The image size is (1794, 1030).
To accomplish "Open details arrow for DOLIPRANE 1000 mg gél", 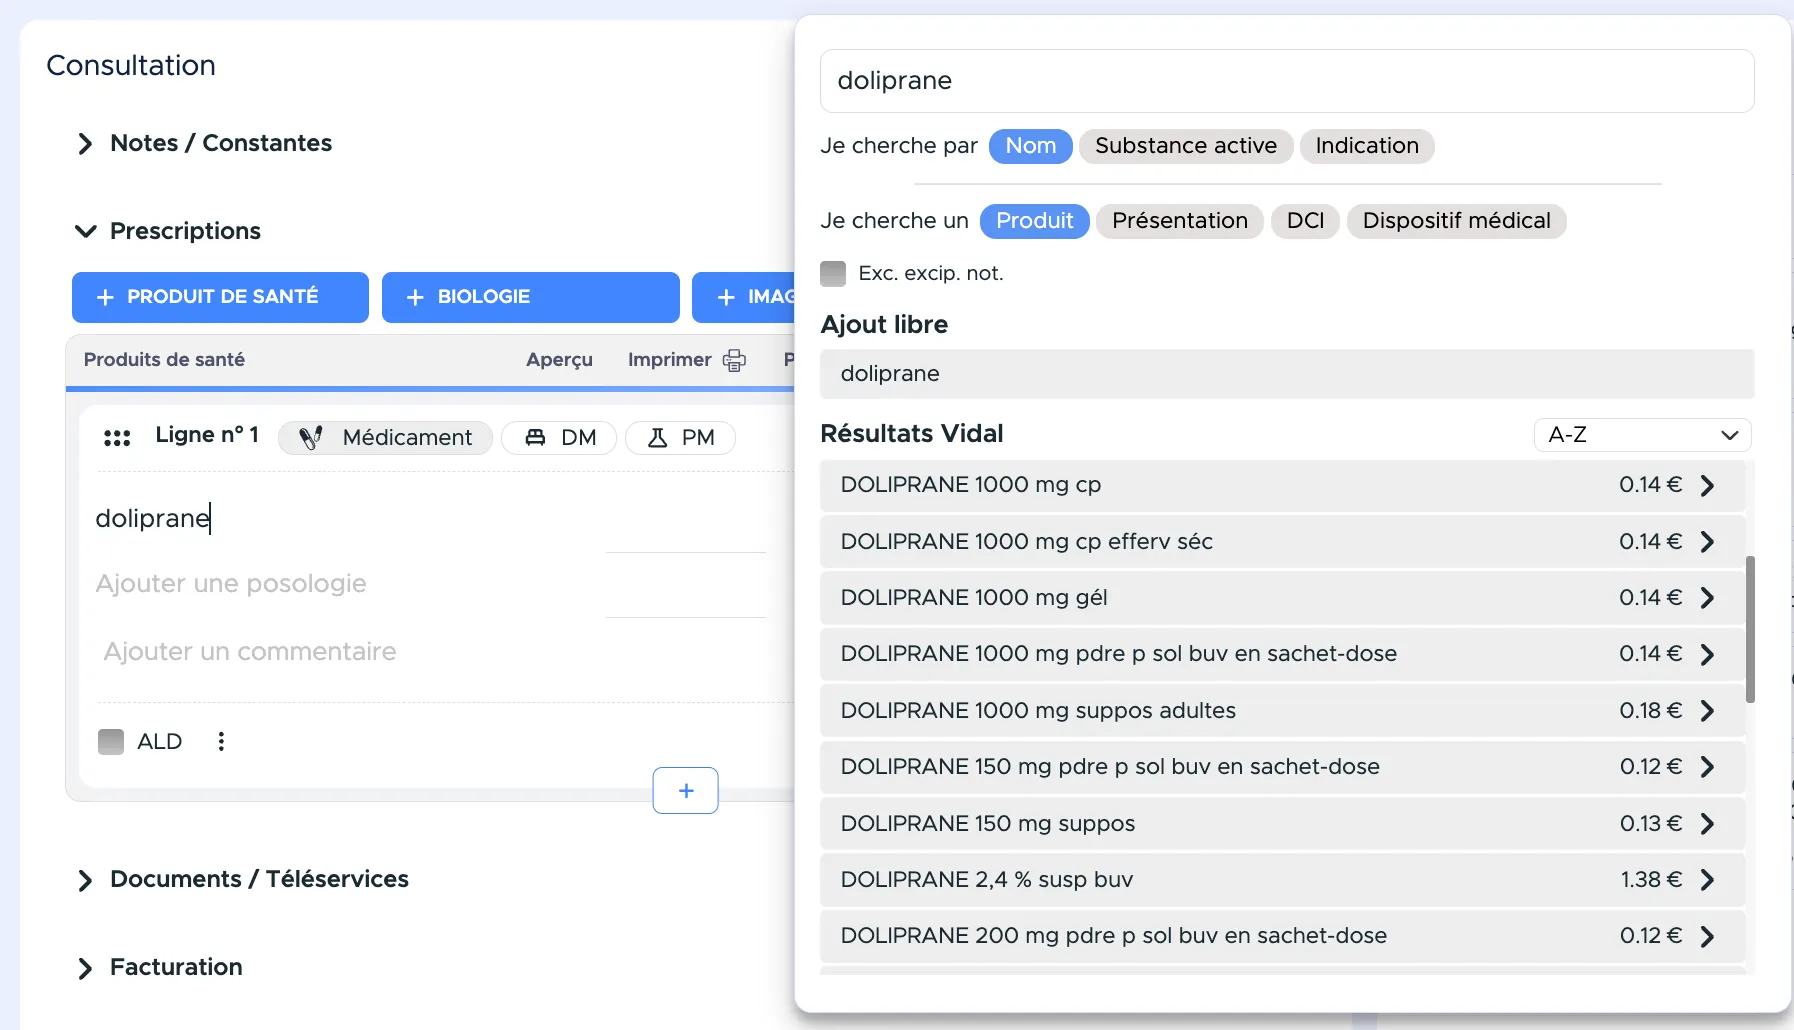I will (x=1707, y=597).
